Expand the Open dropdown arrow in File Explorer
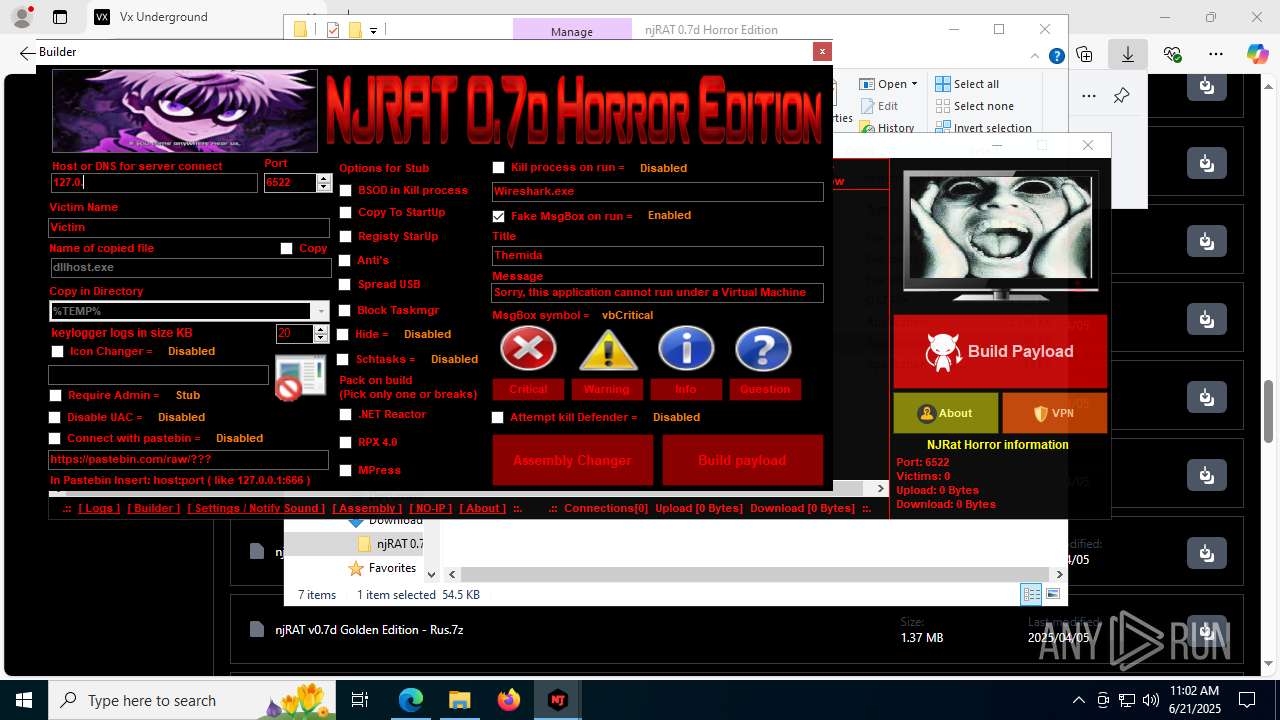Screen dimensions: 1280x720 (x=914, y=84)
